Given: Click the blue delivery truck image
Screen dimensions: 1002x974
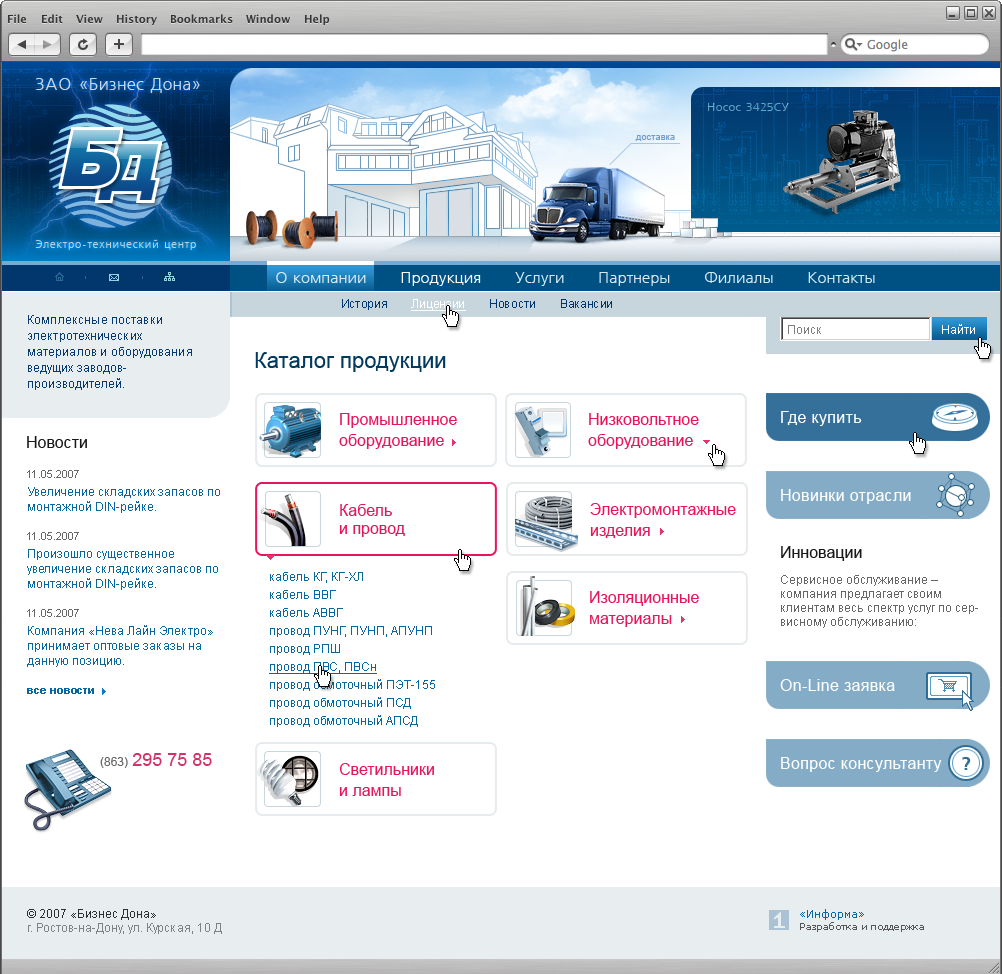Looking at the screenshot, I should click(597, 205).
